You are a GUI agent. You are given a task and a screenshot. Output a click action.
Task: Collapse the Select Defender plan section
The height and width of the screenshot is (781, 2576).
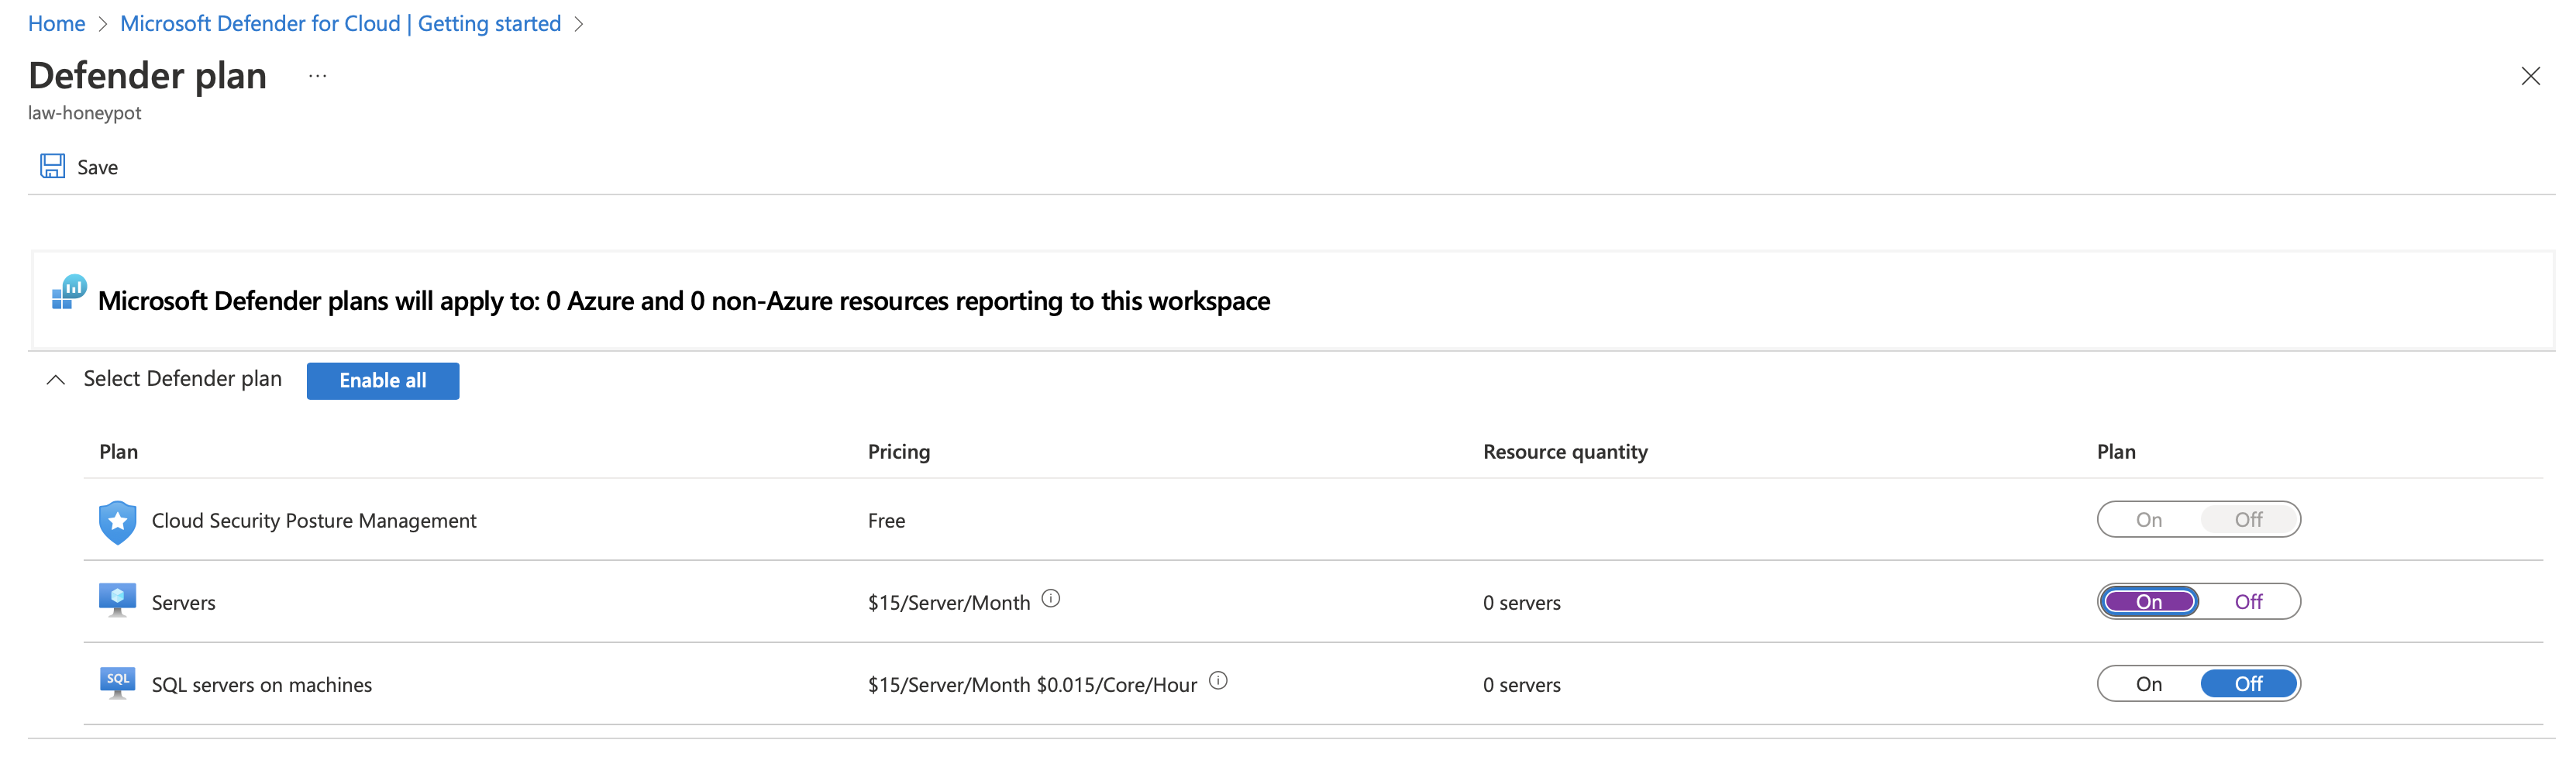pyautogui.click(x=56, y=380)
